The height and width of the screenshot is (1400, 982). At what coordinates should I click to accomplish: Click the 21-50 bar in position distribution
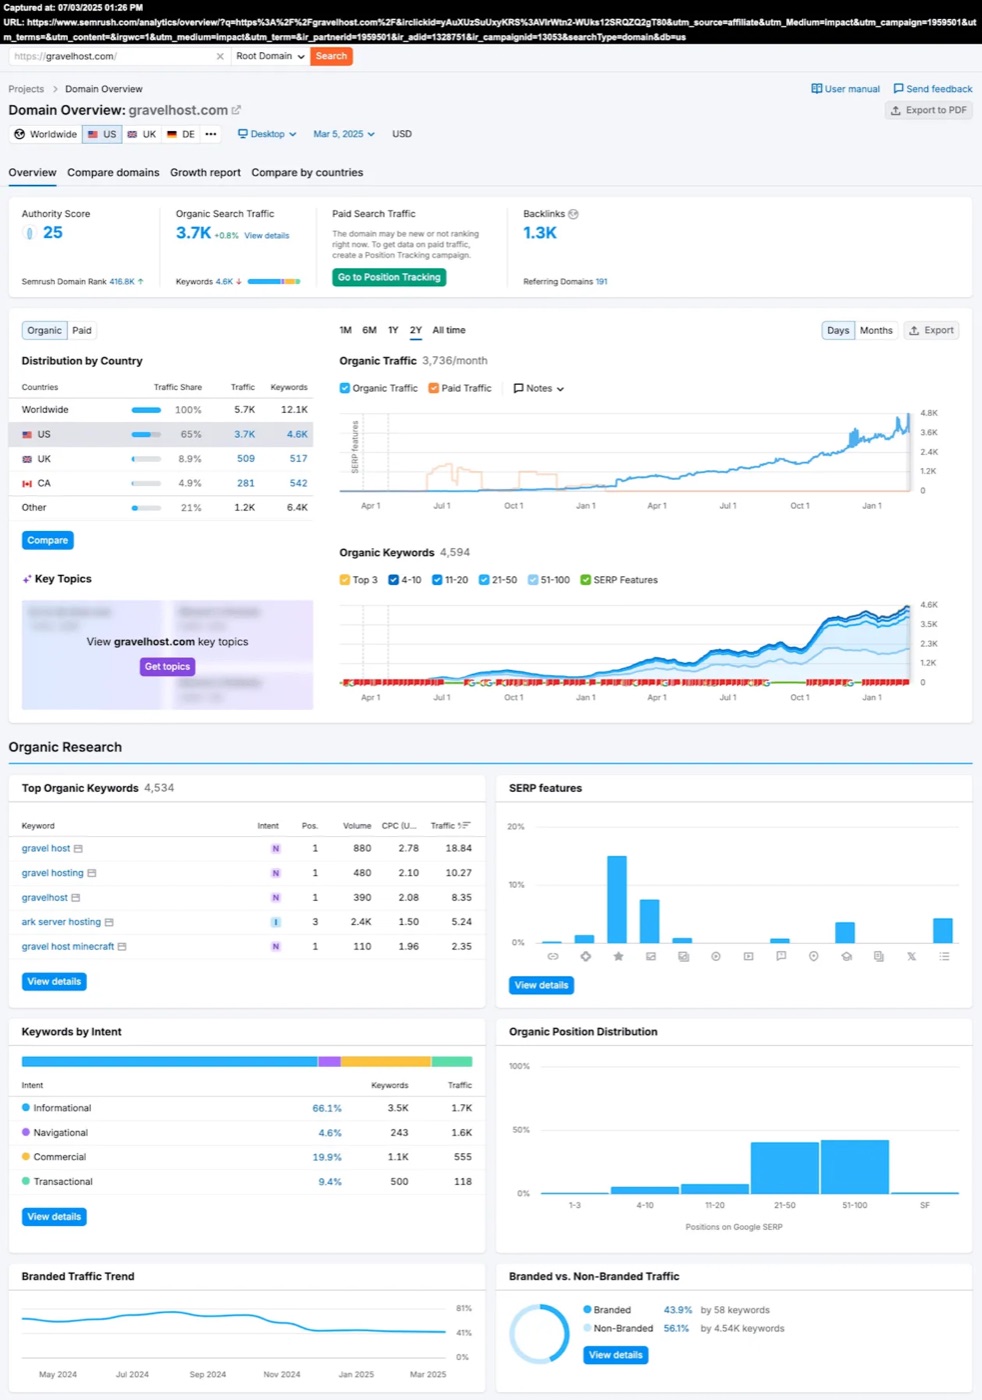(785, 1168)
